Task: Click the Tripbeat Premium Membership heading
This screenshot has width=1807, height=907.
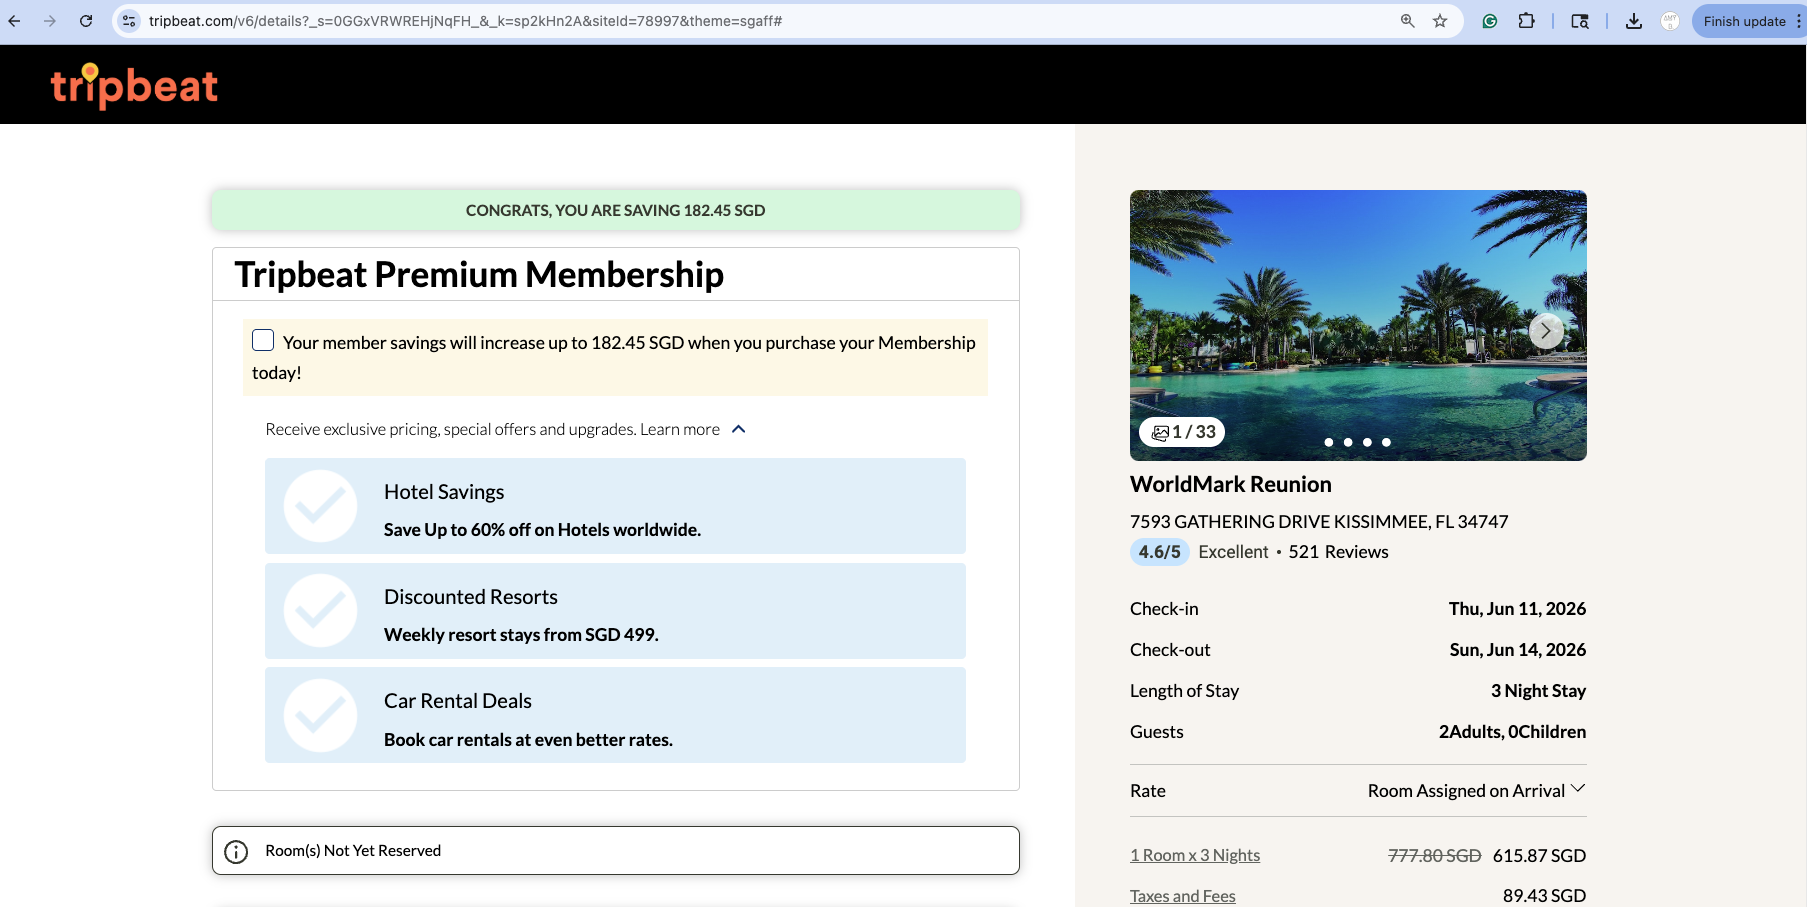Action: [479, 274]
